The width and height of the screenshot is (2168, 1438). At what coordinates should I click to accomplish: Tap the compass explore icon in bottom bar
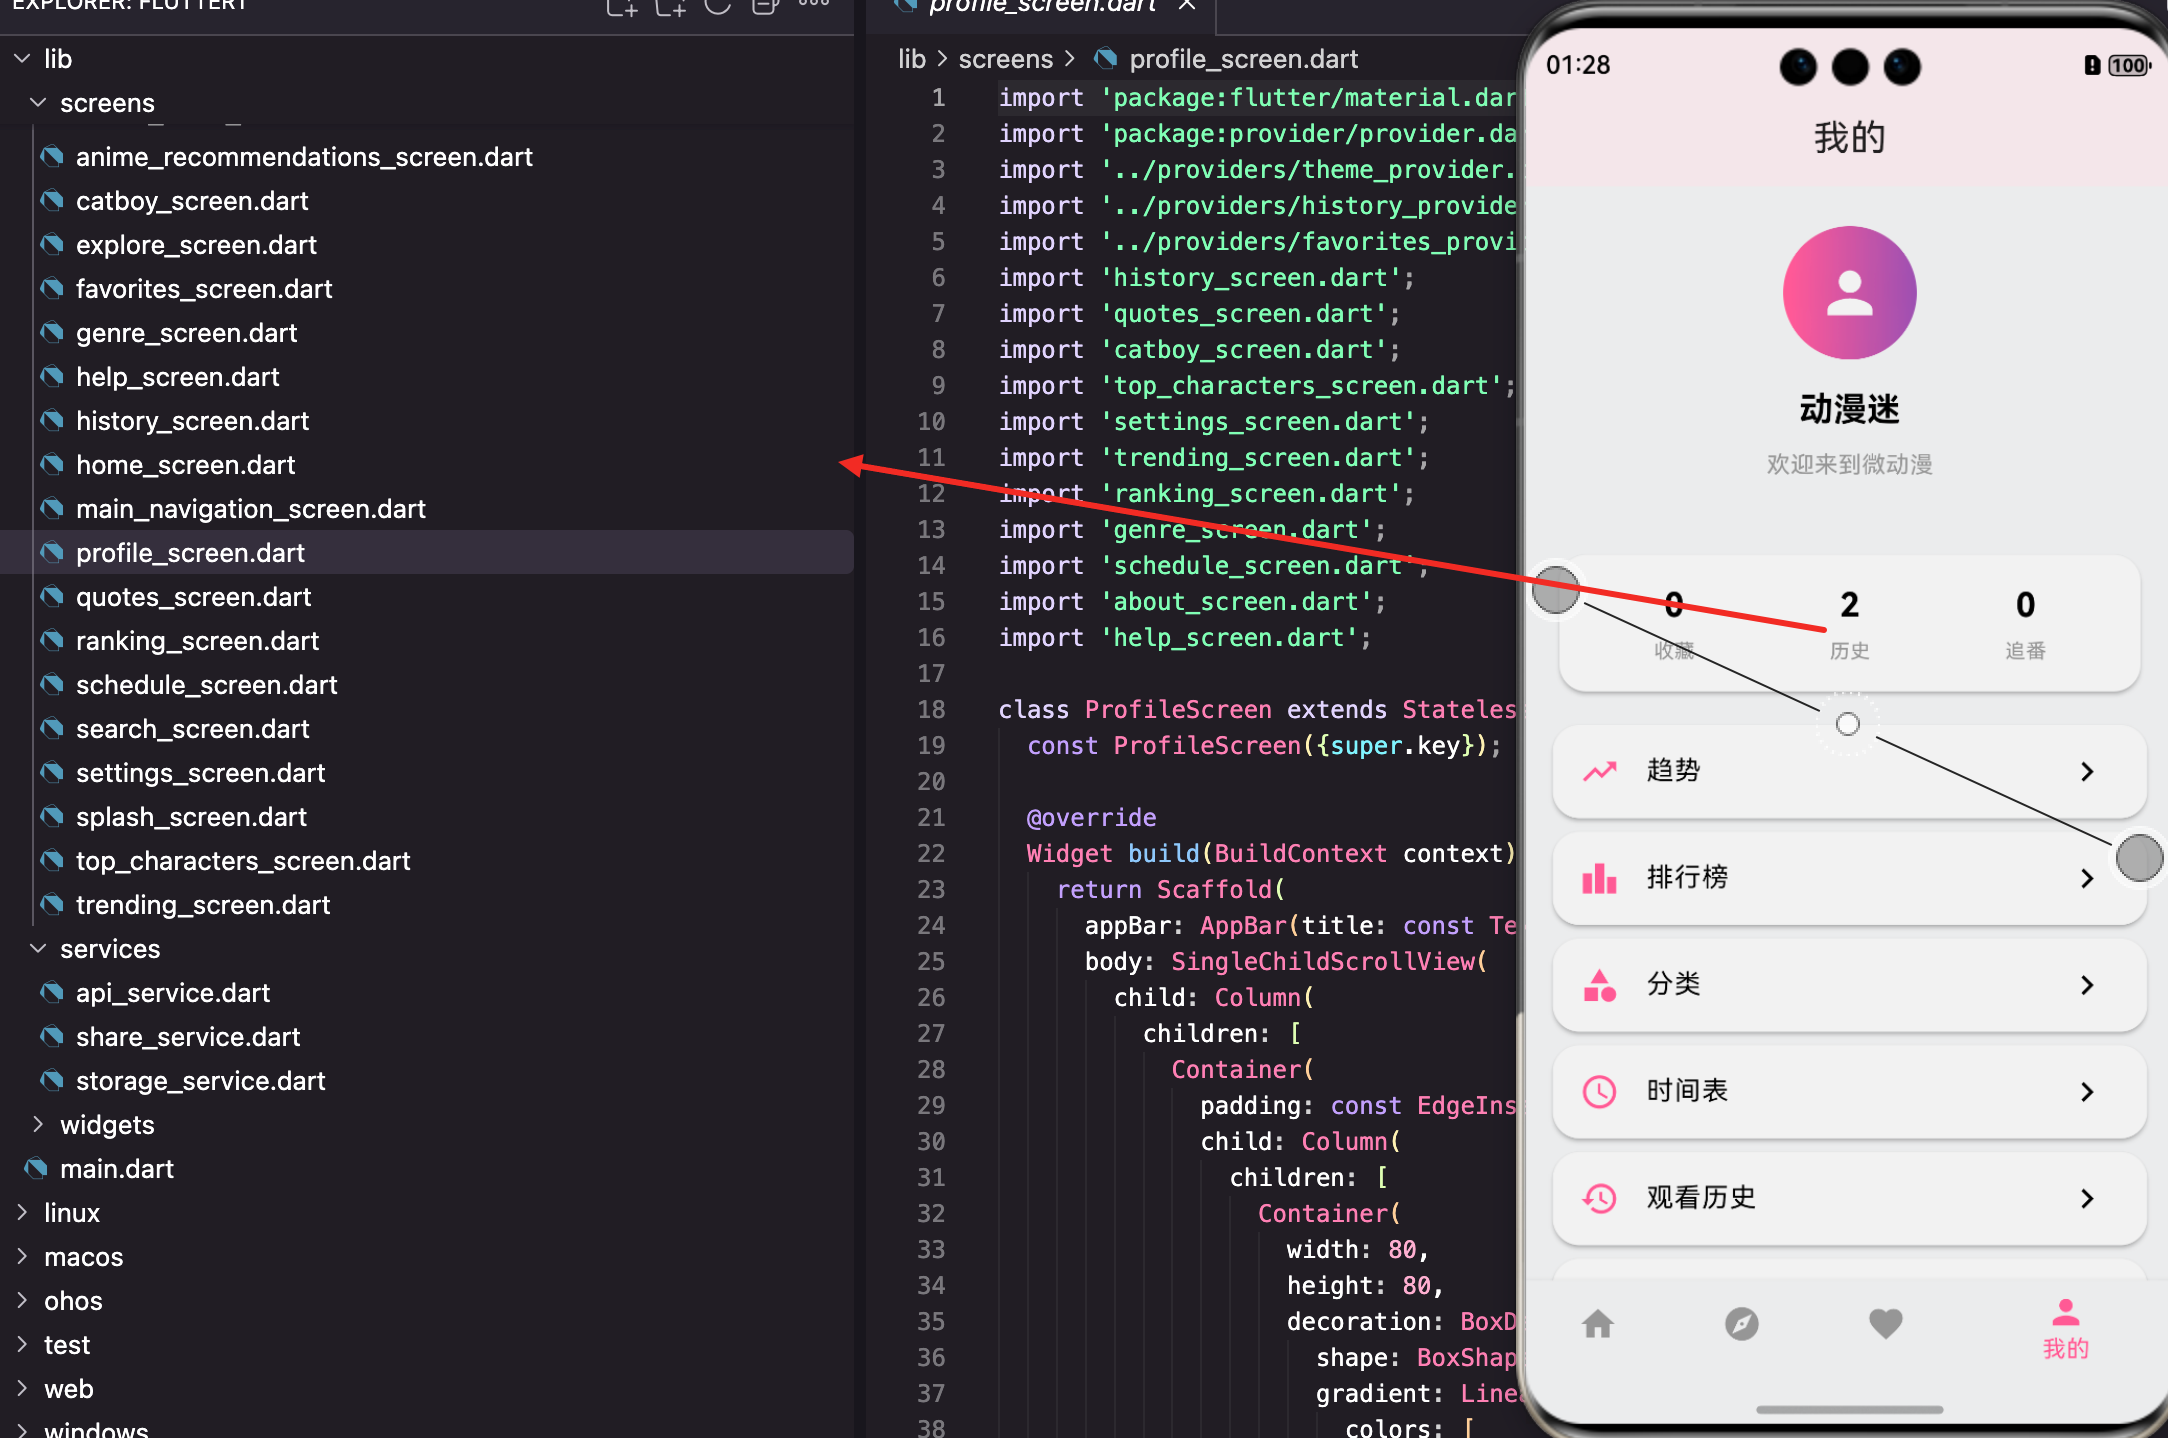(x=1741, y=1324)
